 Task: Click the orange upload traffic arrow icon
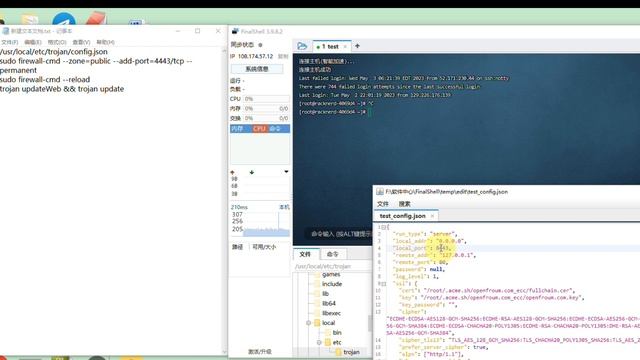coord(233,172)
